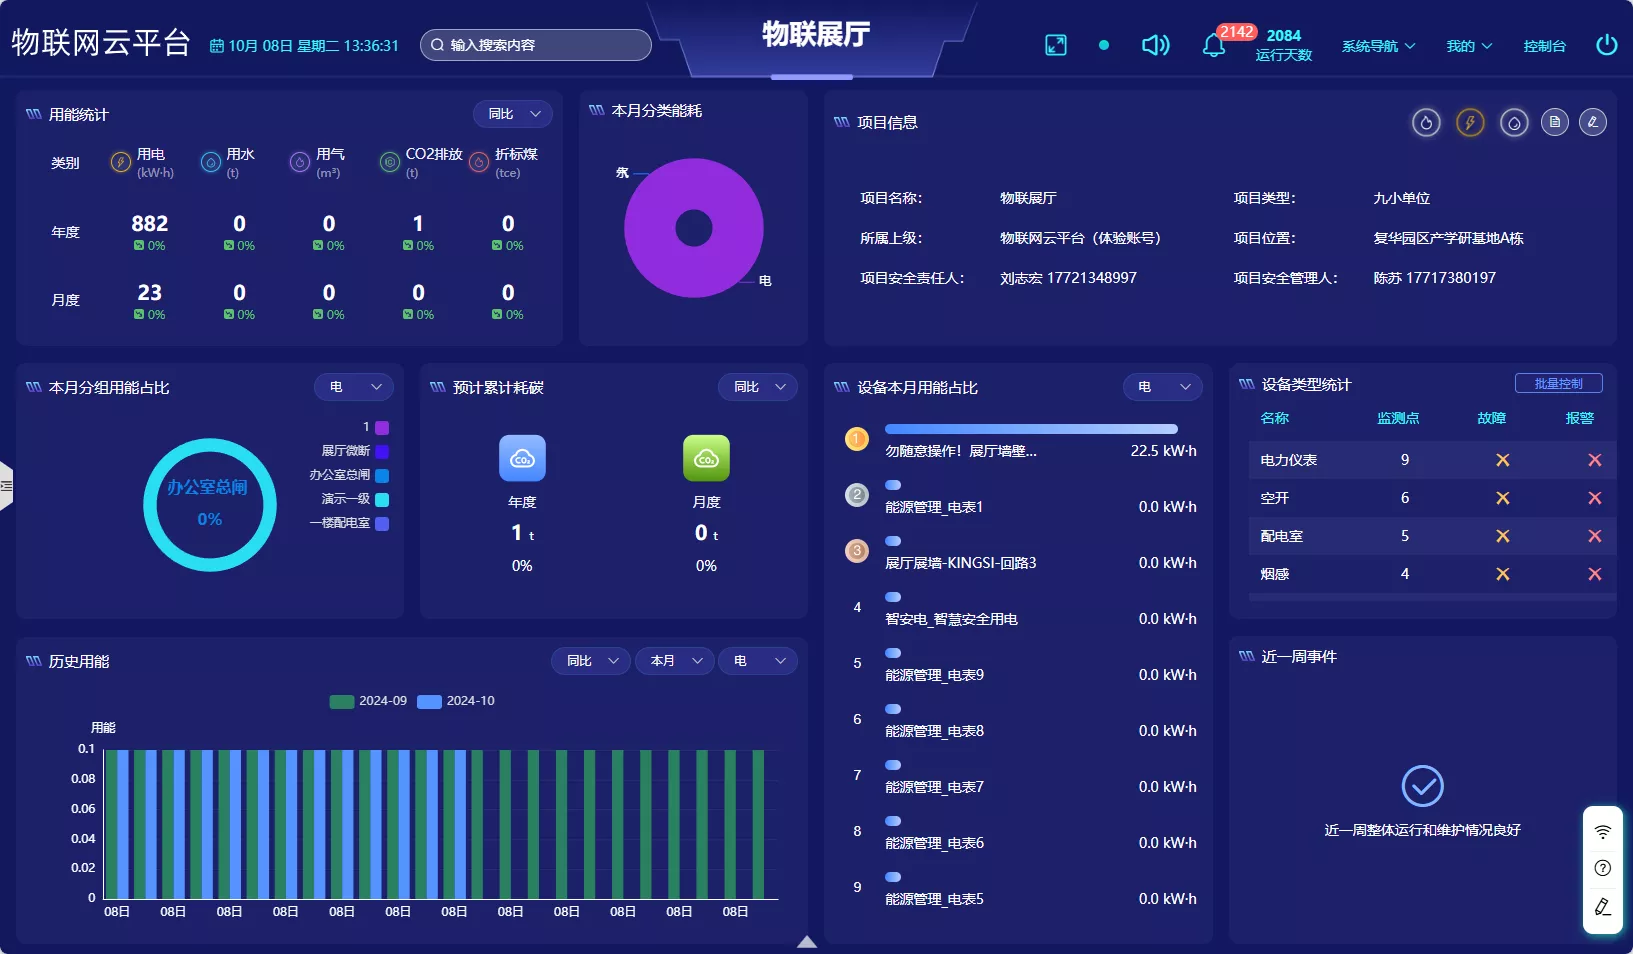Click the 用气 category icon
The image size is (1633, 954).
pyautogui.click(x=300, y=162)
